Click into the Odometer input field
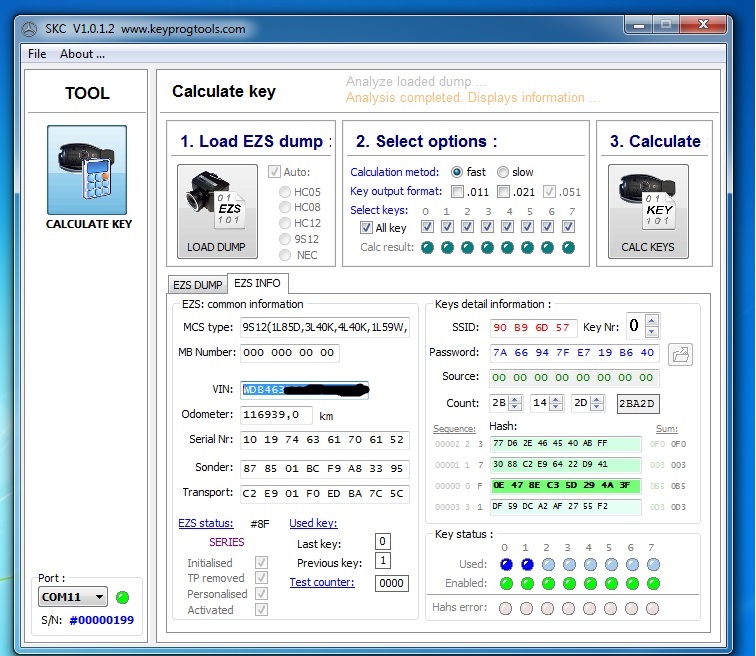 tap(276, 414)
